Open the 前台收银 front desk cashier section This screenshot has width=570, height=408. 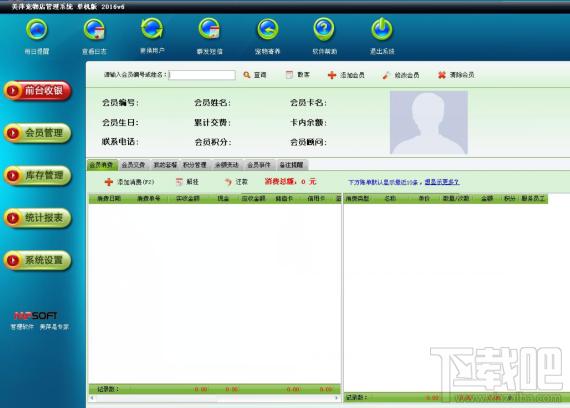point(37,91)
